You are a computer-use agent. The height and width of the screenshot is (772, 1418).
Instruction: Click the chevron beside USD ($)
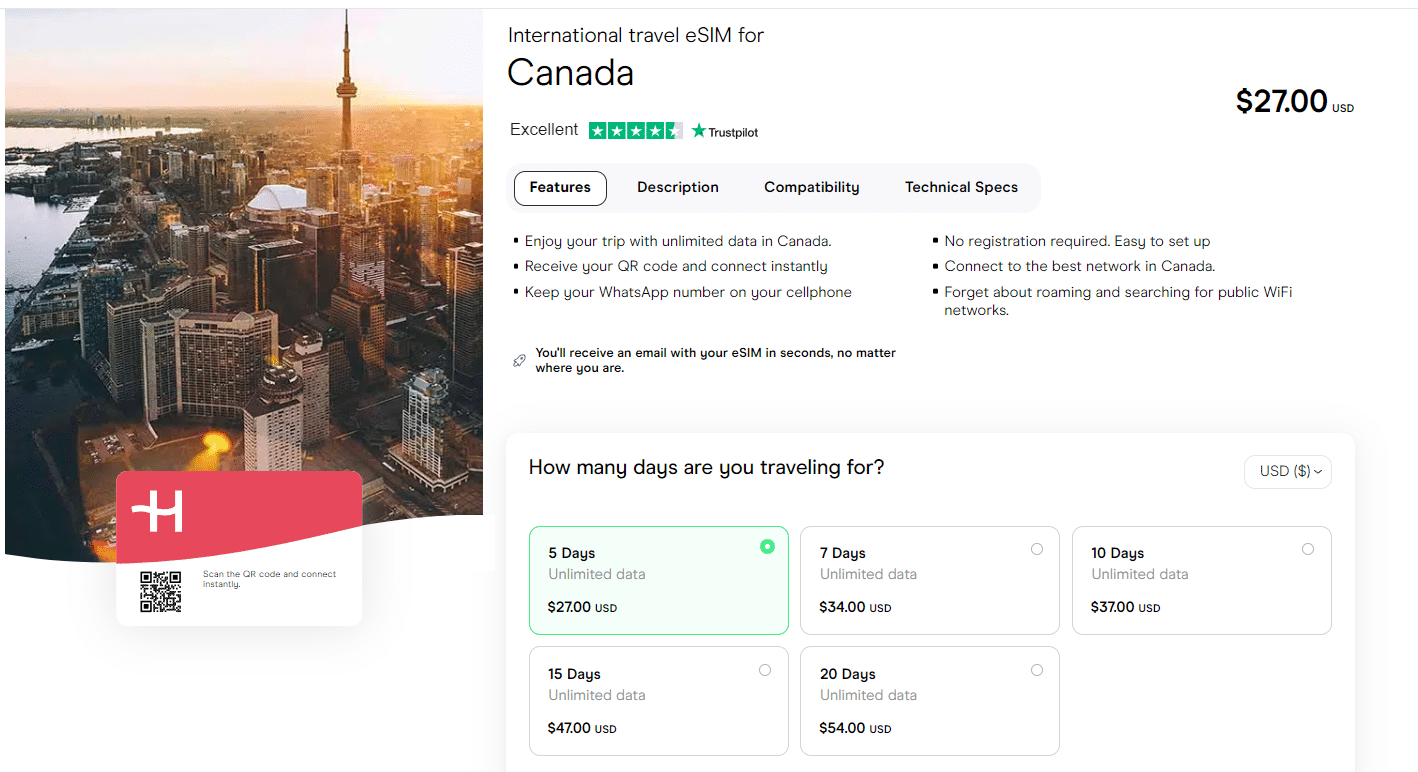[x=1319, y=471]
